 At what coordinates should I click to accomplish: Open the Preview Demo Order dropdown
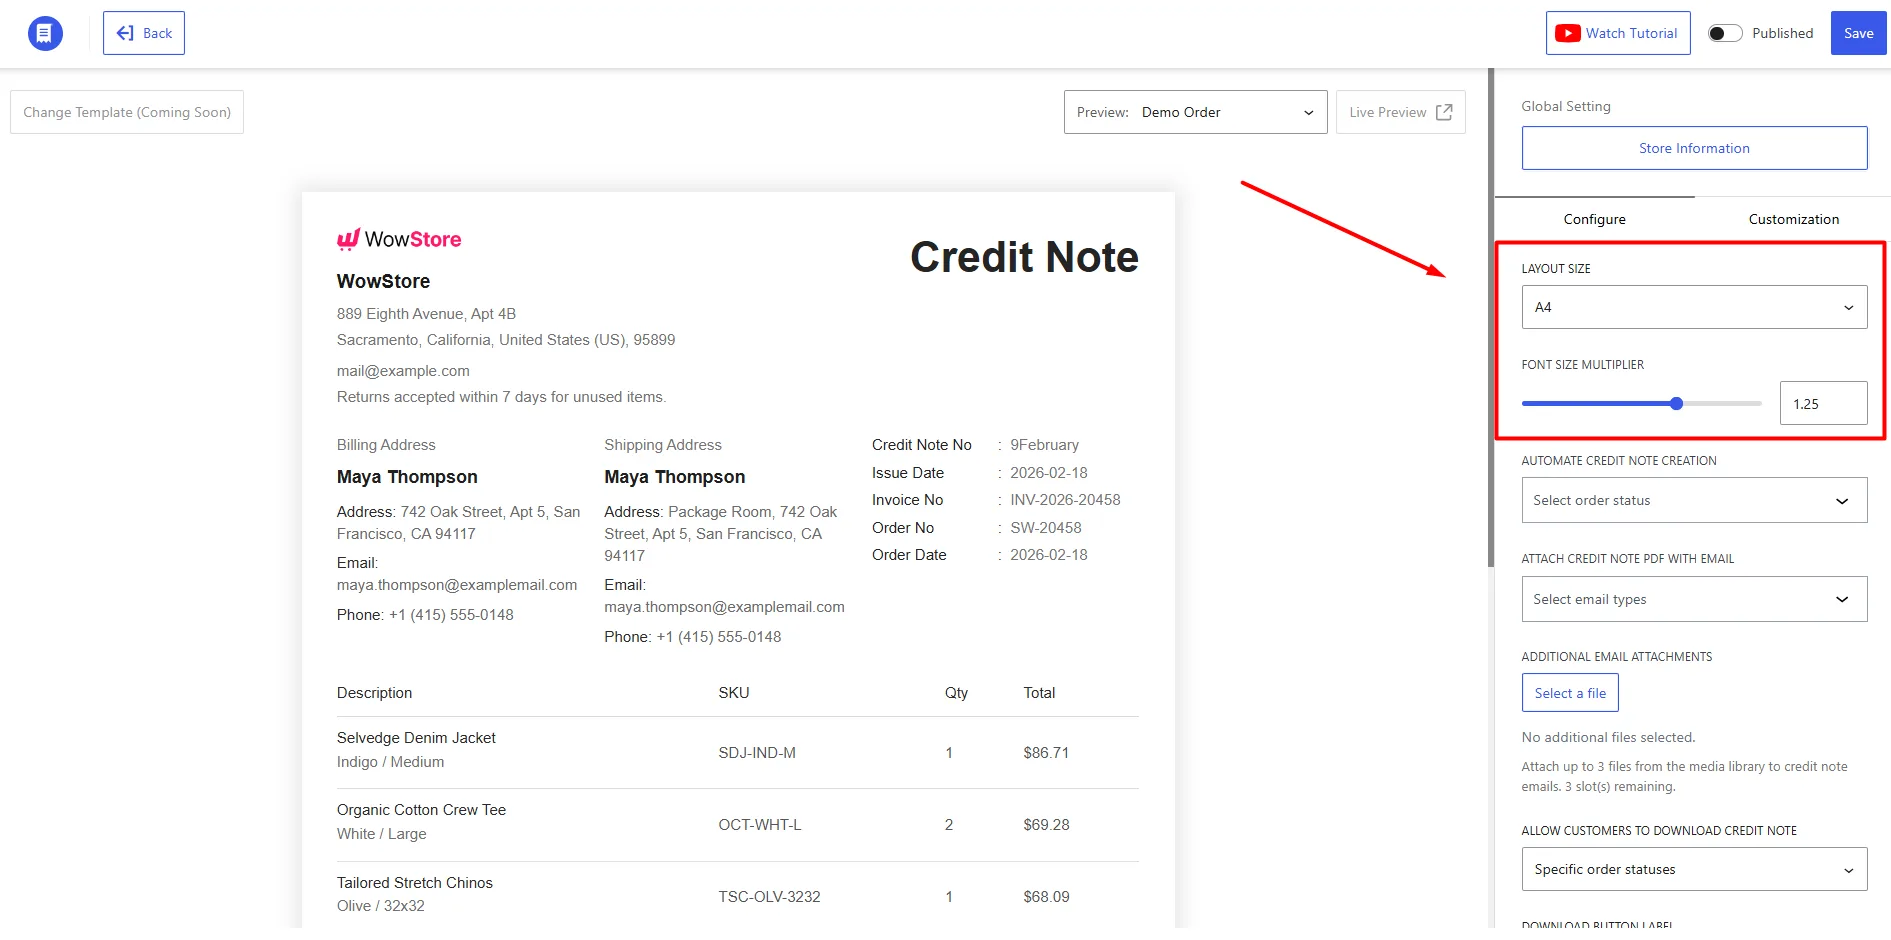(1195, 112)
